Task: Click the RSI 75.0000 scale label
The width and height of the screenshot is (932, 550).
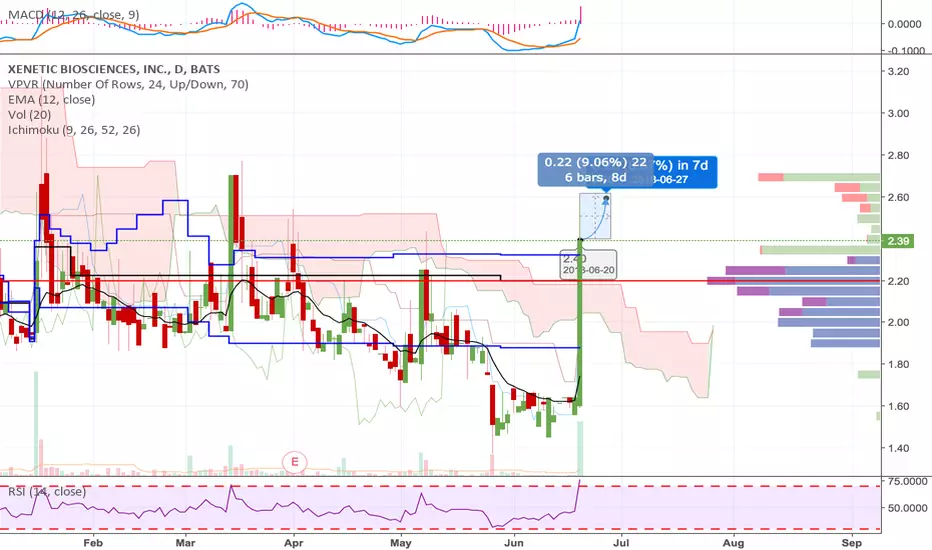Action: 907,481
